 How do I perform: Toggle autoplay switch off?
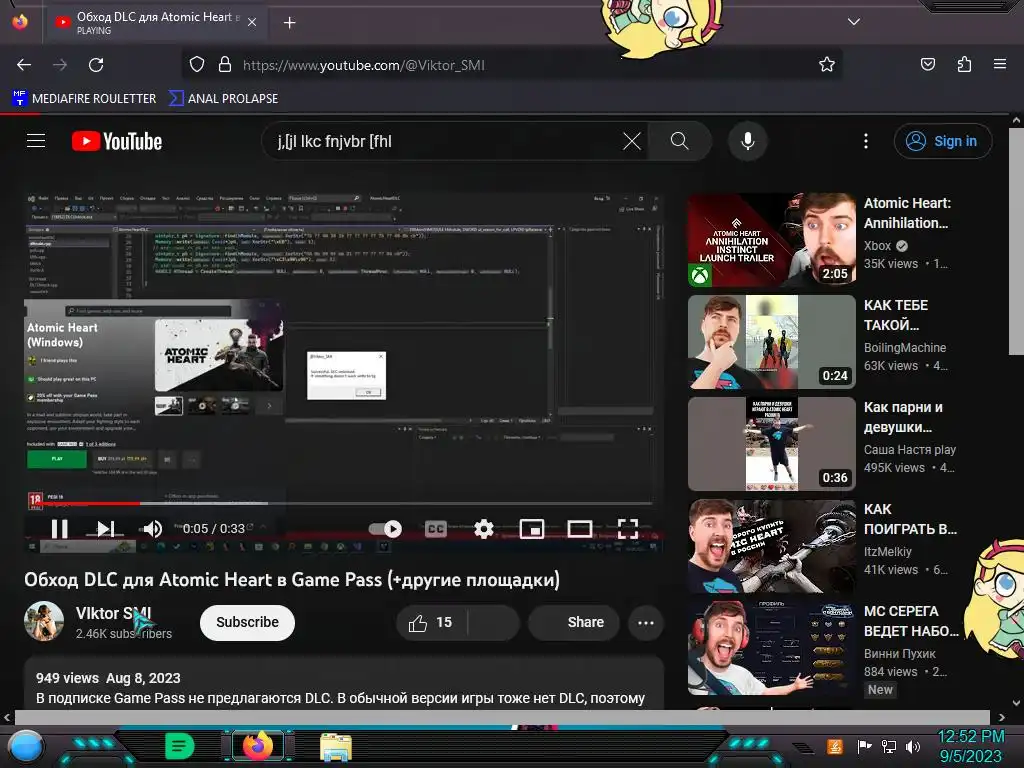tap(385, 529)
